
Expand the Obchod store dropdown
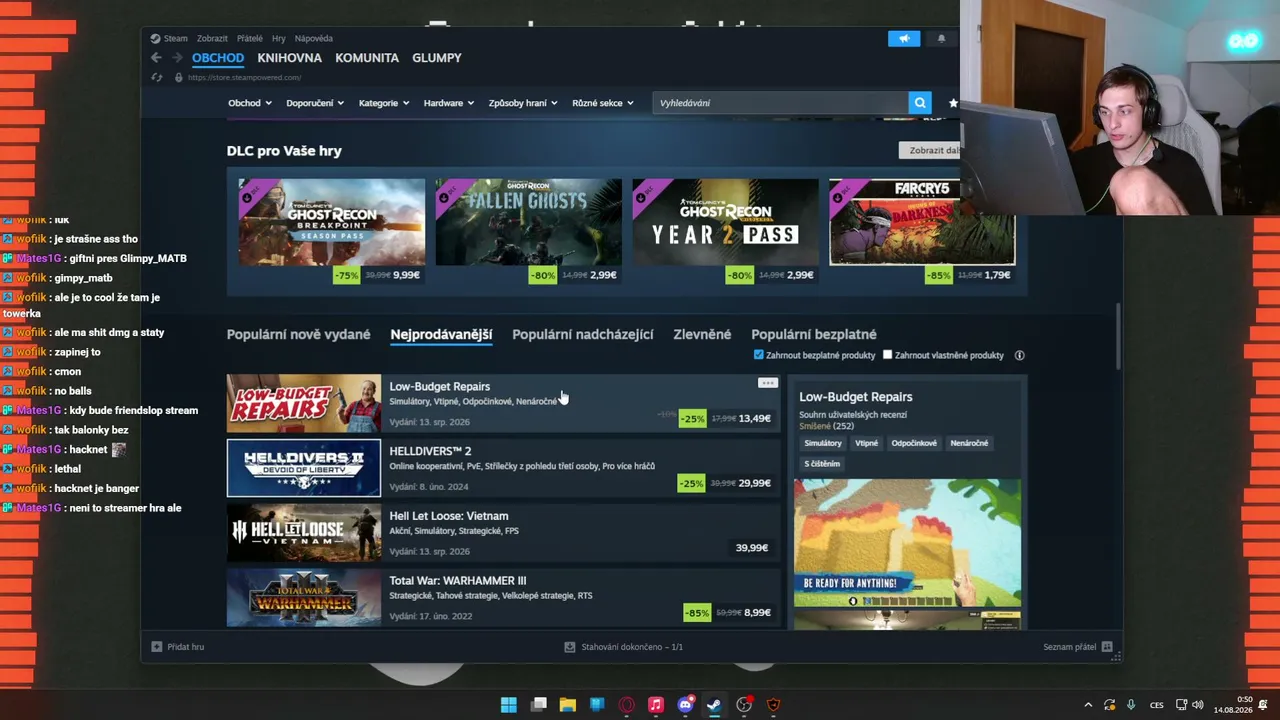pos(250,103)
